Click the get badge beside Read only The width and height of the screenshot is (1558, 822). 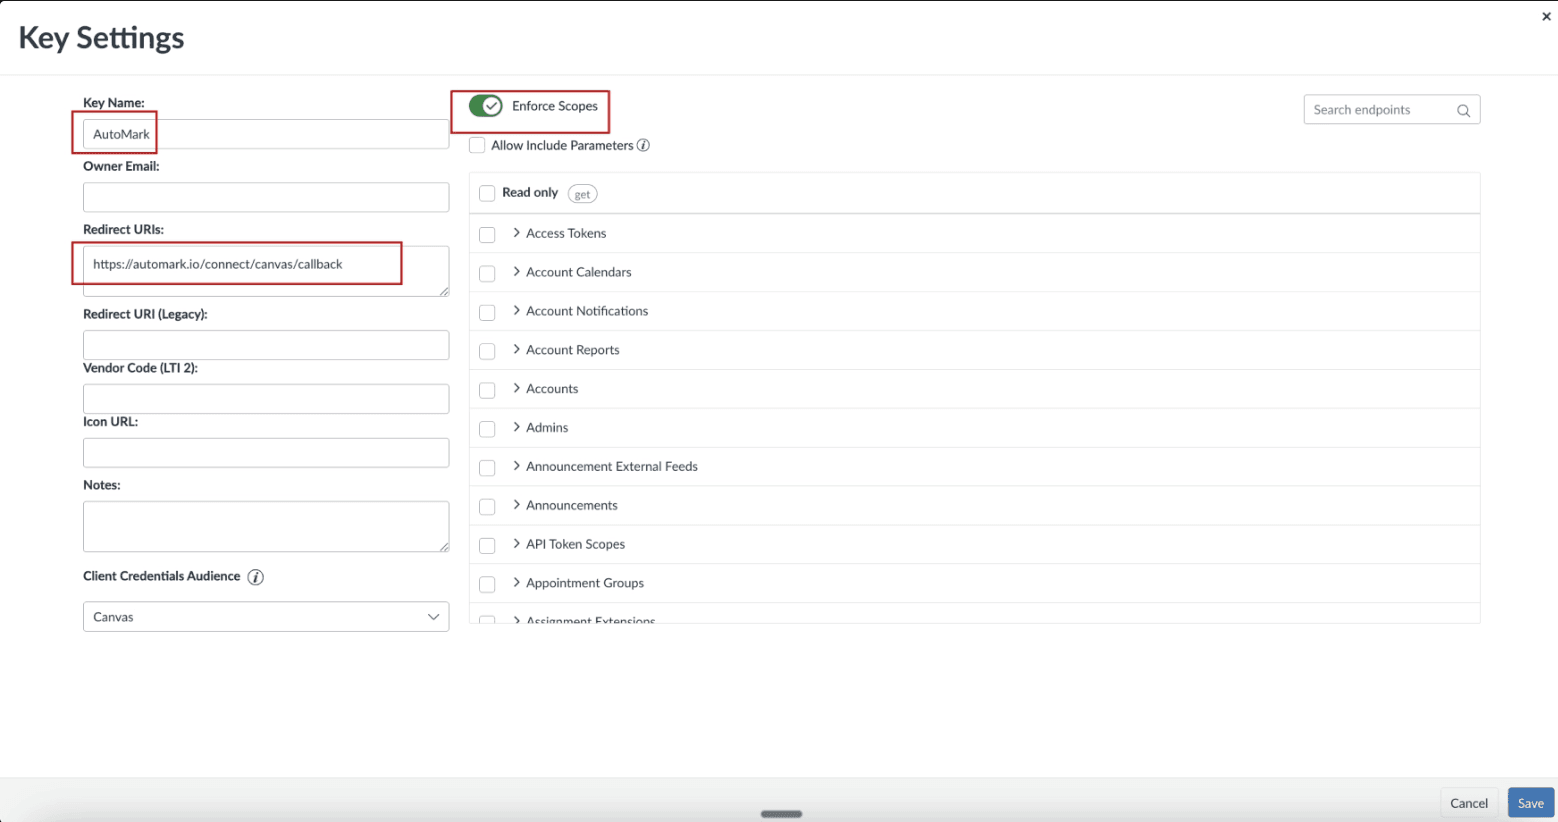click(x=582, y=193)
